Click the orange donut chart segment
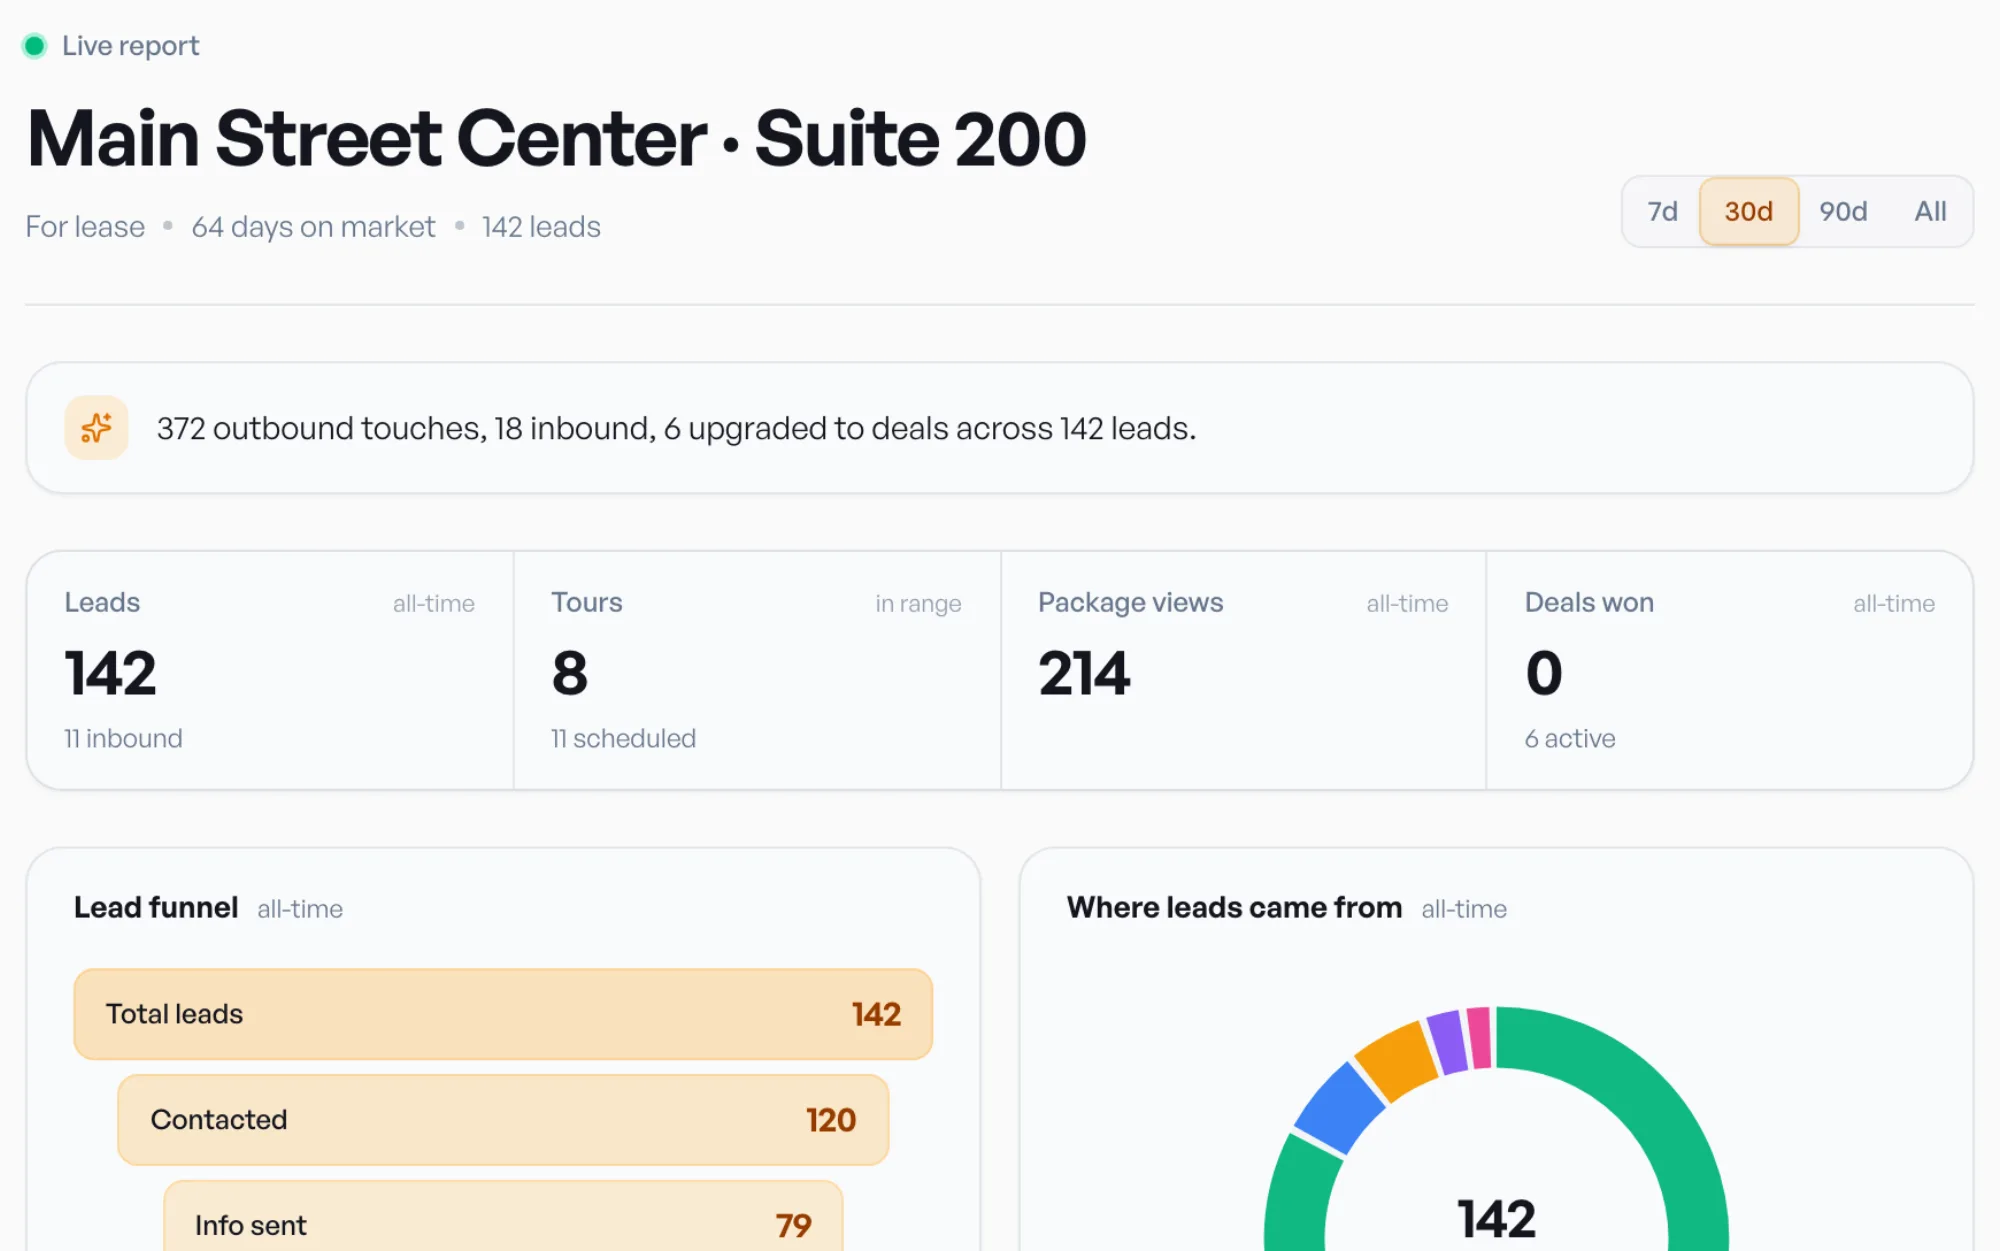The width and height of the screenshot is (2000, 1251). [1398, 1060]
